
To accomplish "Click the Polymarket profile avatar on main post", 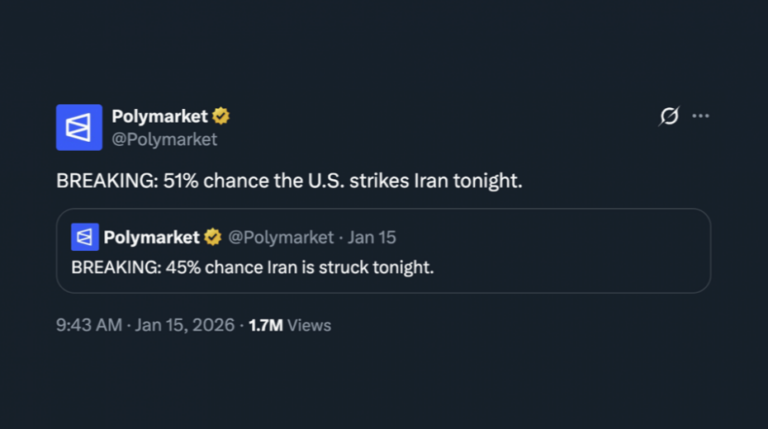I will pyautogui.click(x=79, y=127).
